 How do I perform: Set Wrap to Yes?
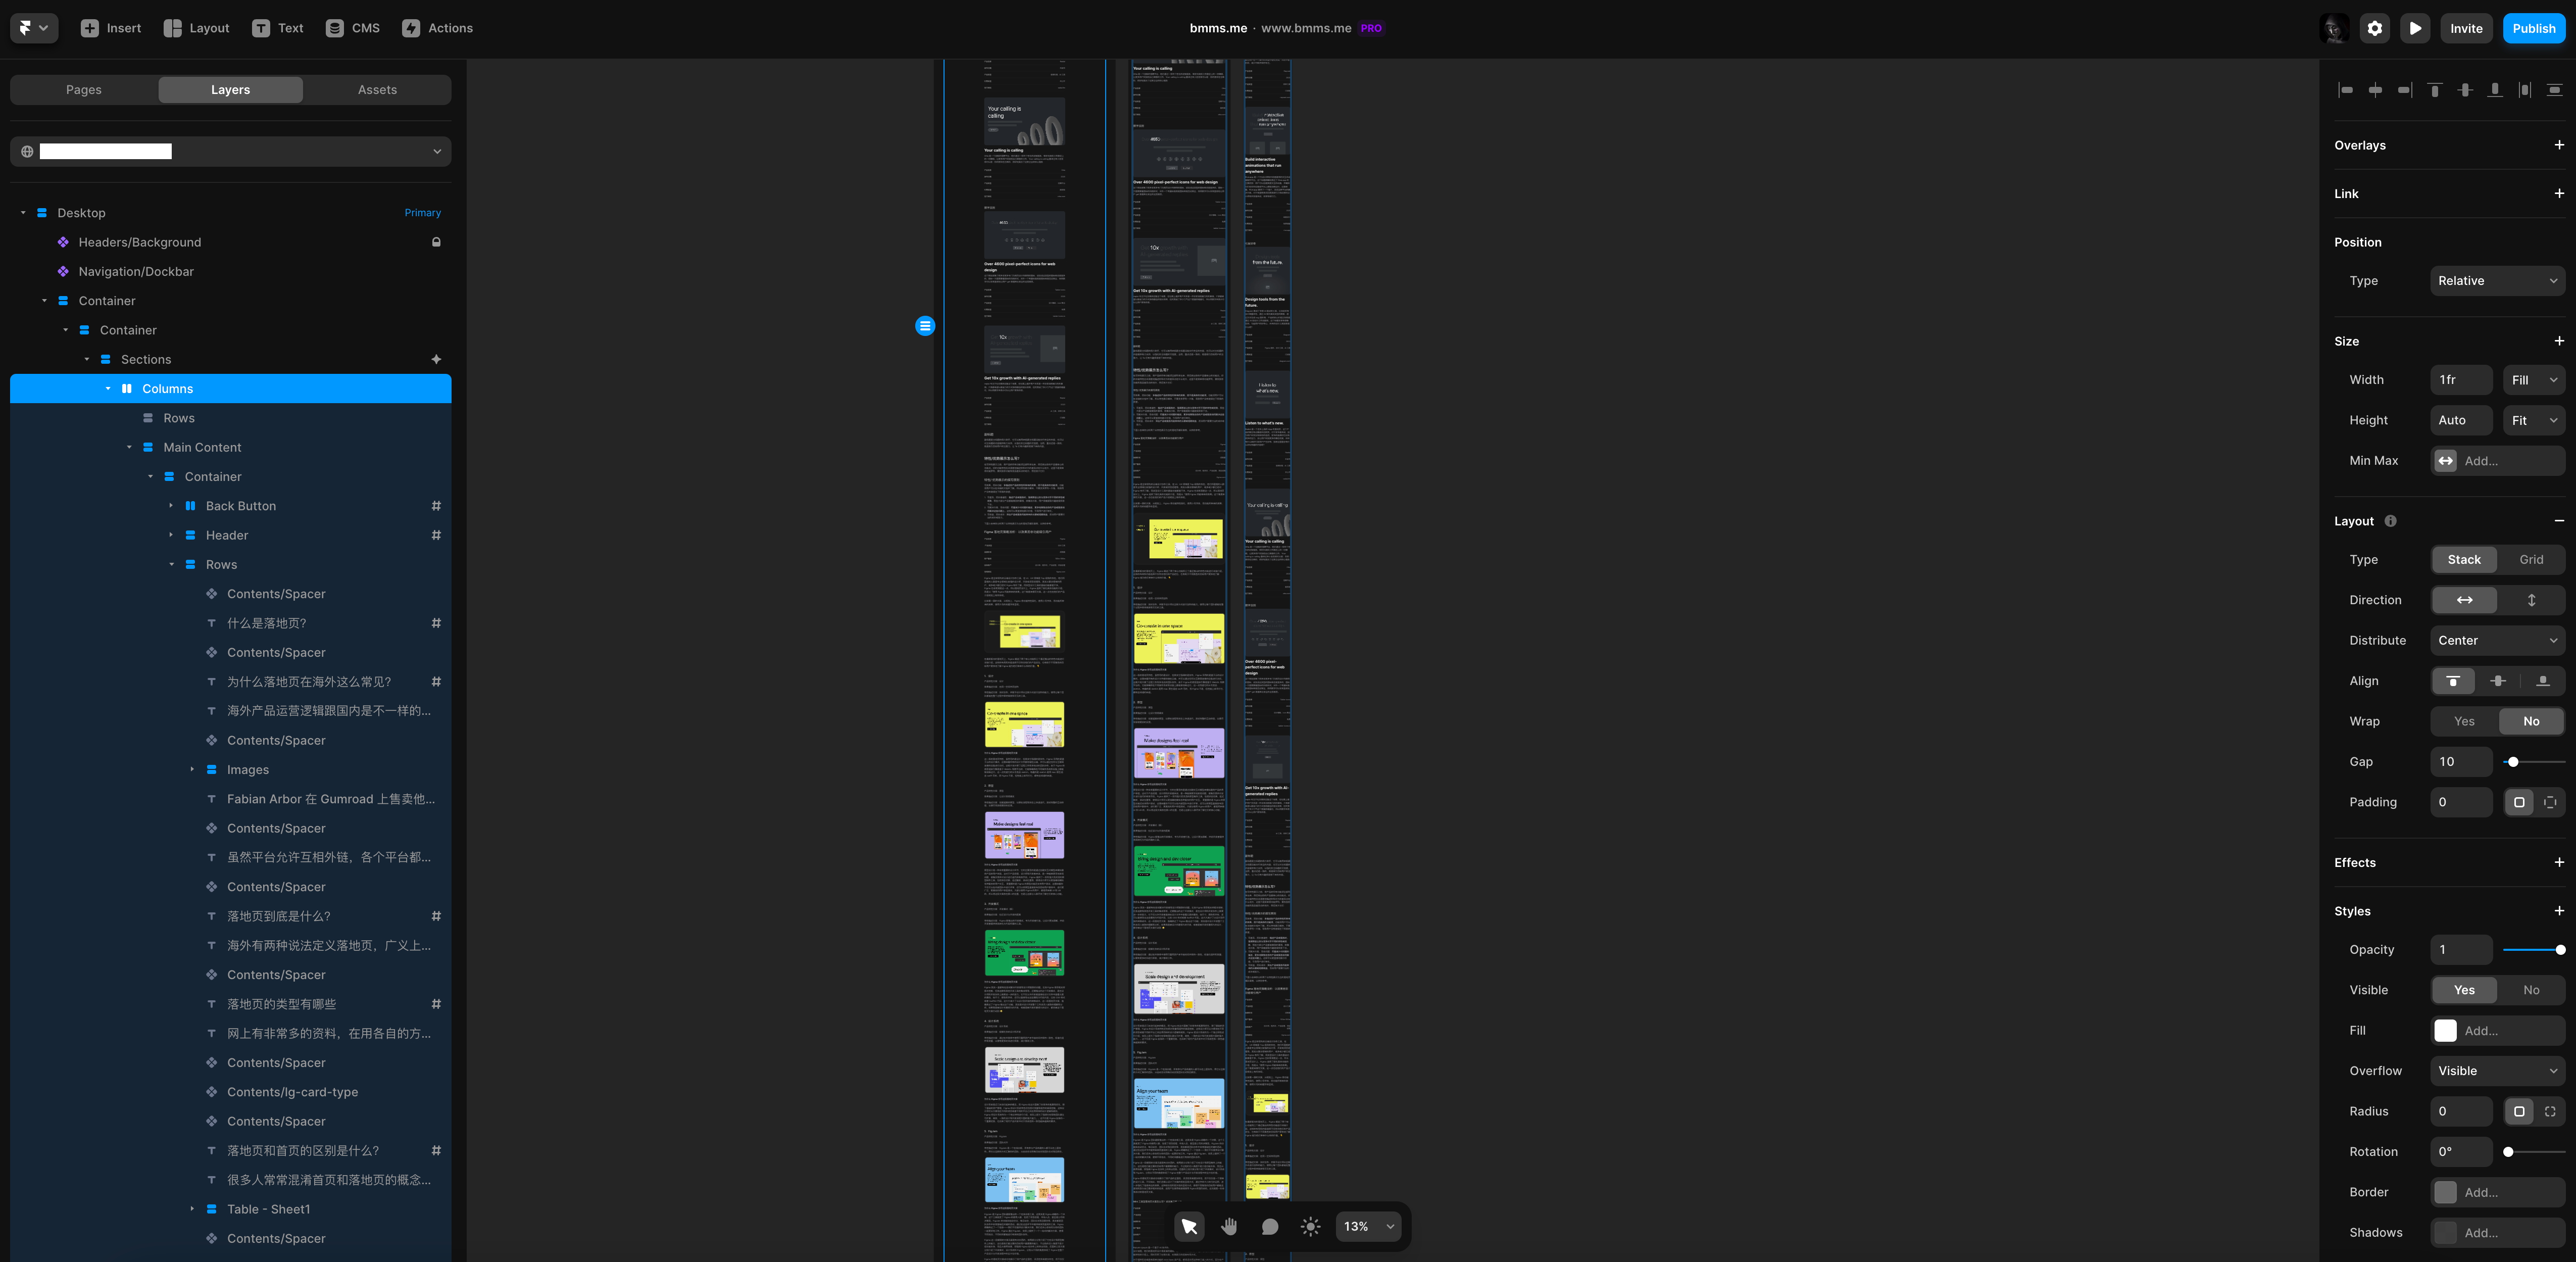2464,721
